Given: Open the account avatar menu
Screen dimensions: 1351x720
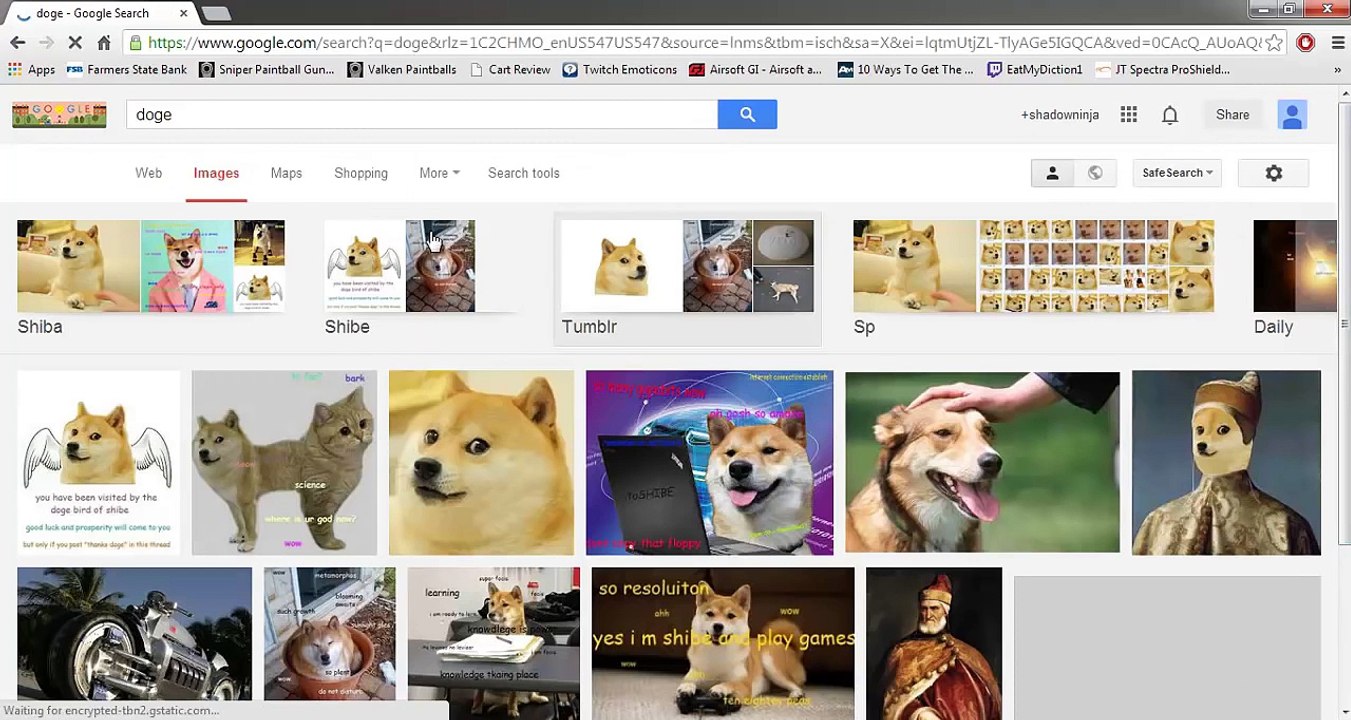Looking at the screenshot, I should click(1292, 115).
